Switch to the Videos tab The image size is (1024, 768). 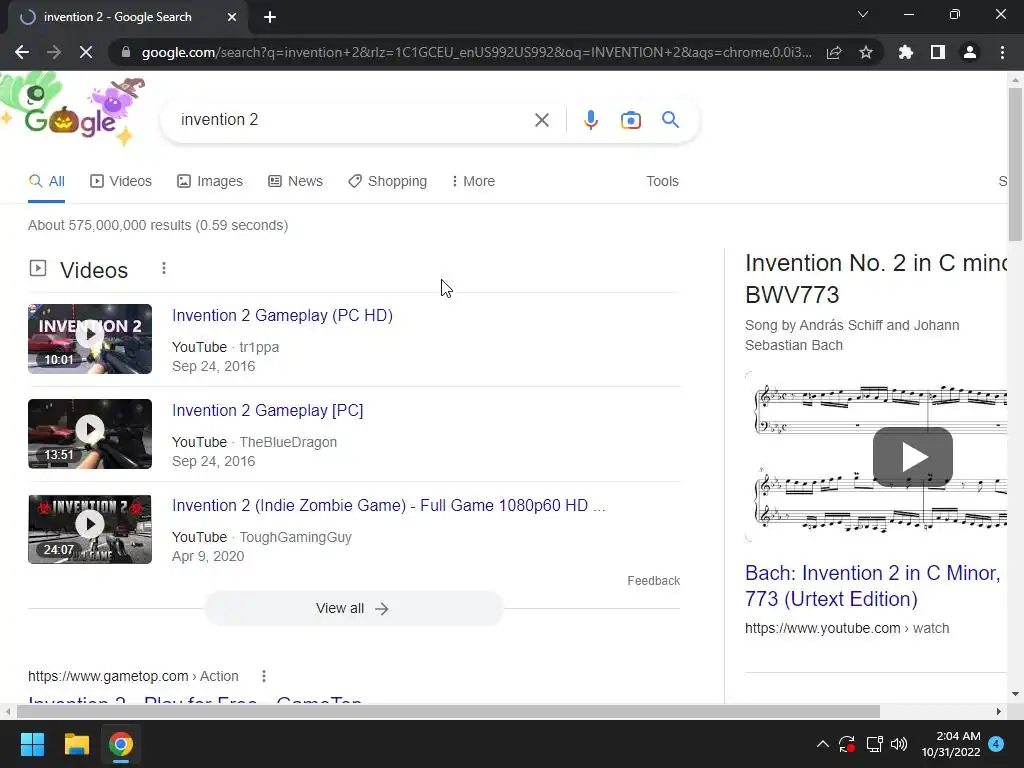tap(121, 181)
